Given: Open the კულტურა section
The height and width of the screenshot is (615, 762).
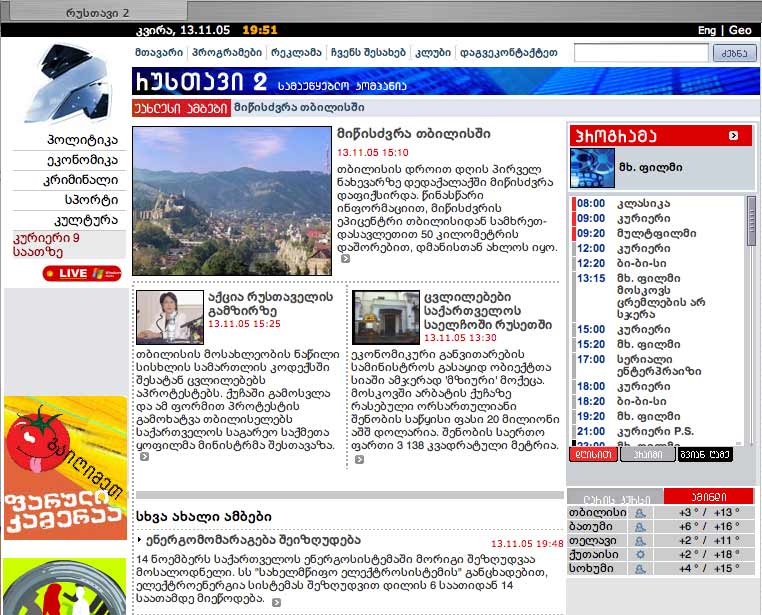Looking at the screenshot, I should (x=86, y=220).
